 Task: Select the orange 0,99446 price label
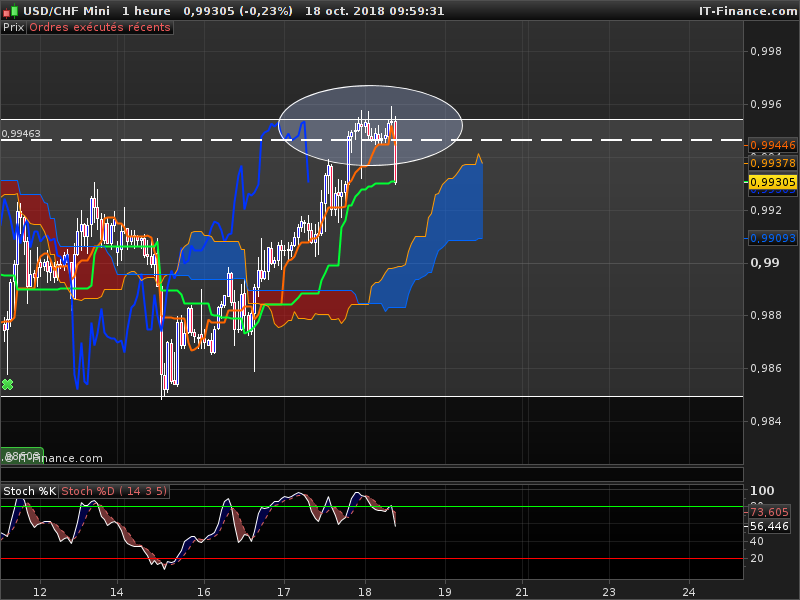click(772, 145)
